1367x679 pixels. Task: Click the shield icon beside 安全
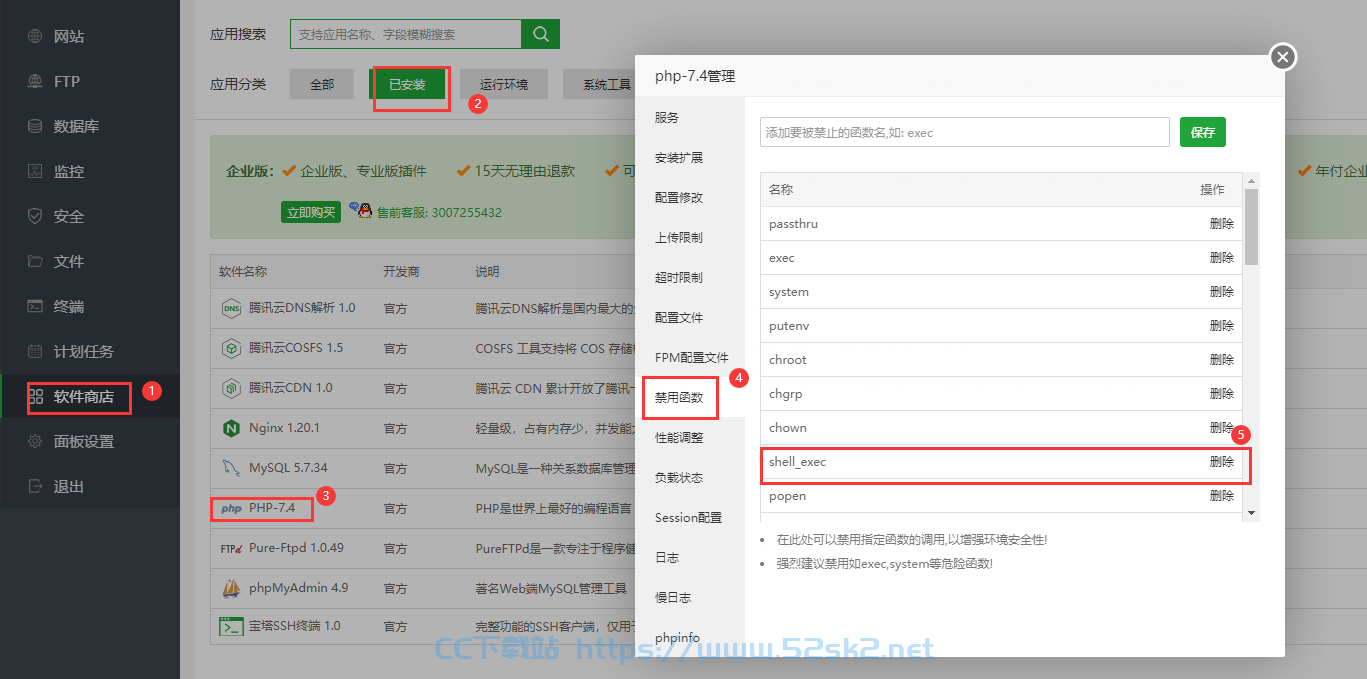[35, 217]
